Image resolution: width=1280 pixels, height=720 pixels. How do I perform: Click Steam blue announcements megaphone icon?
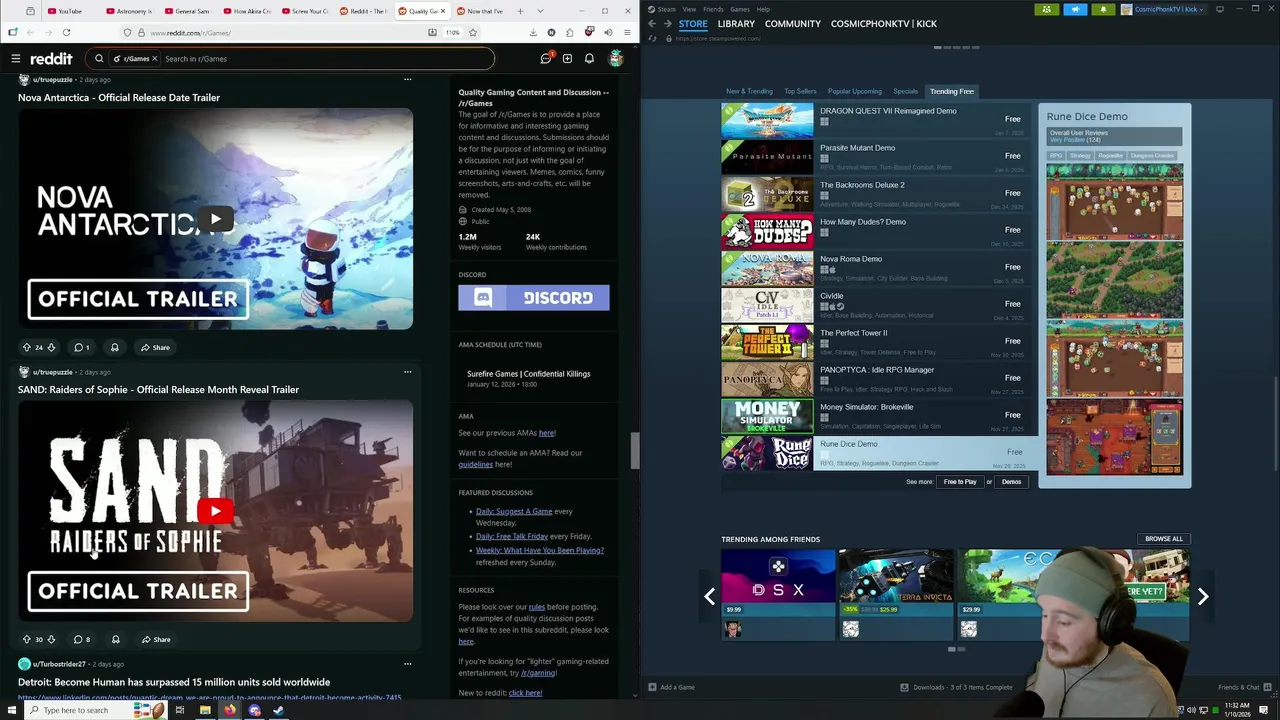pyautogui.click(x=1075, y=9)
